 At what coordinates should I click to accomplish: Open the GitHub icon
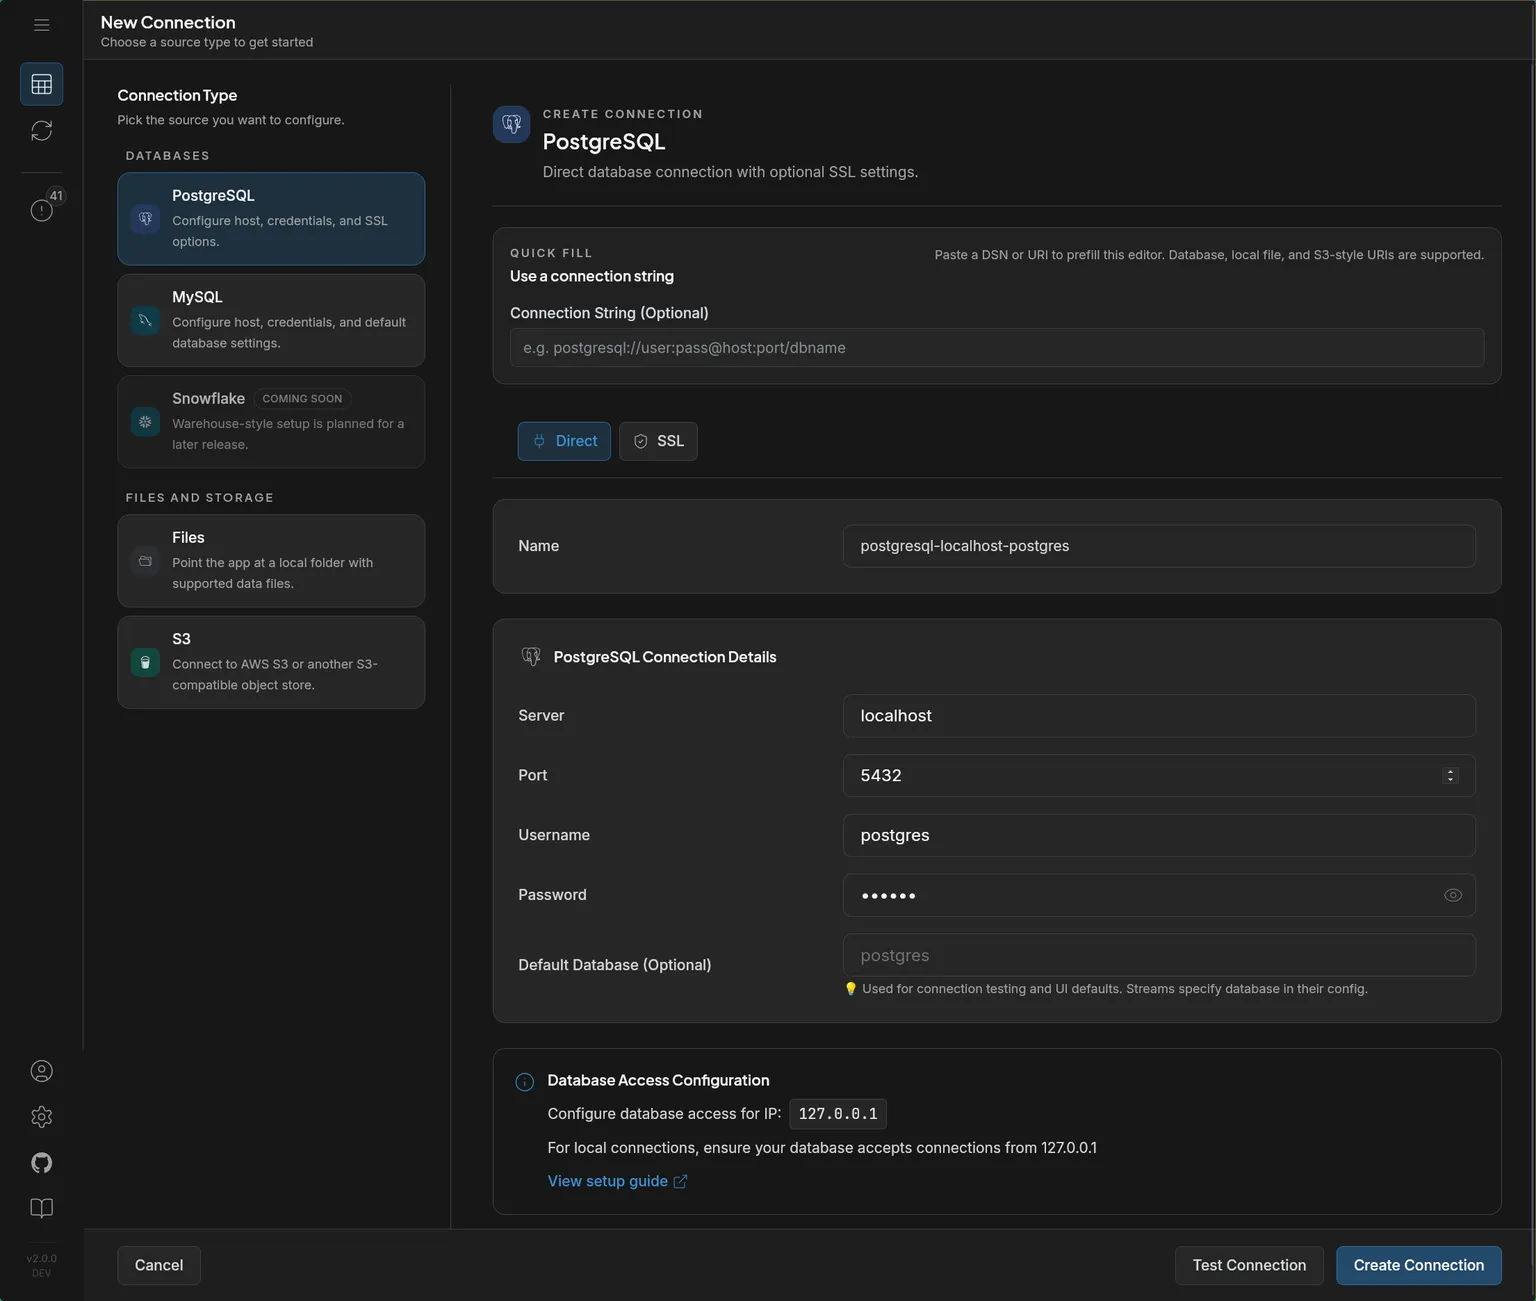tap(41, 1163)
